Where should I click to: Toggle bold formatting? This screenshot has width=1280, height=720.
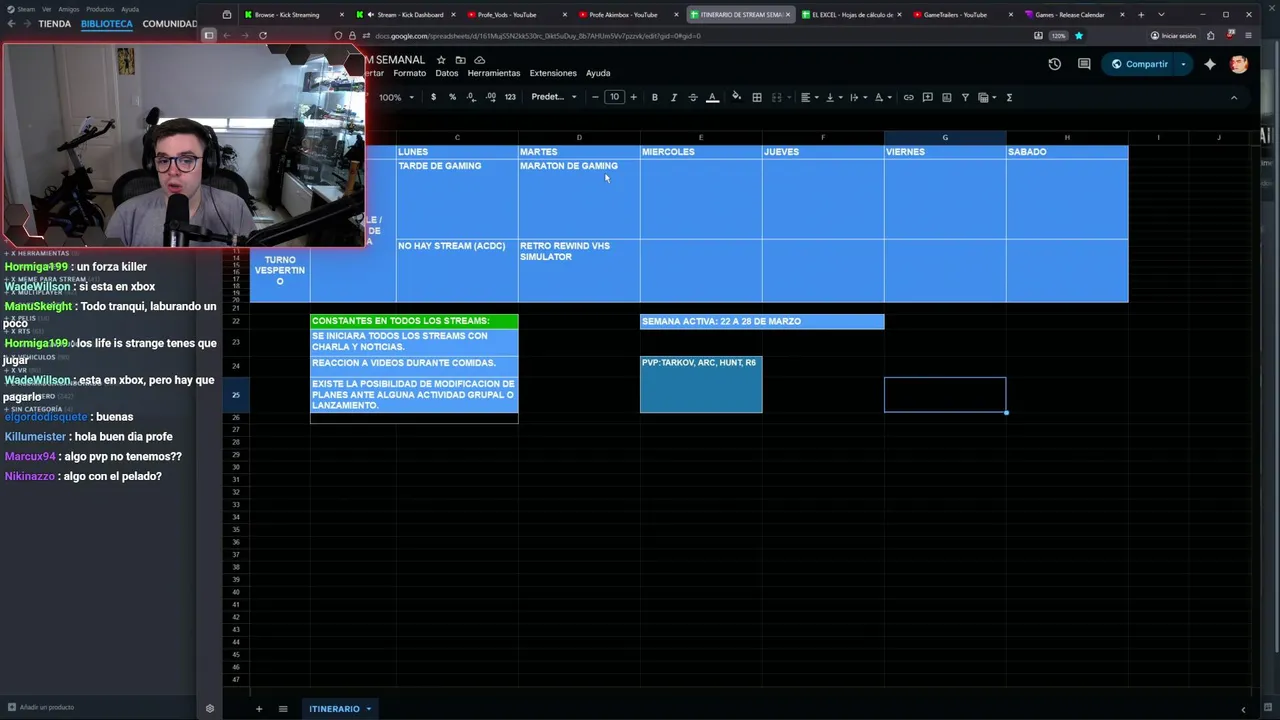[x=654, y=97]
